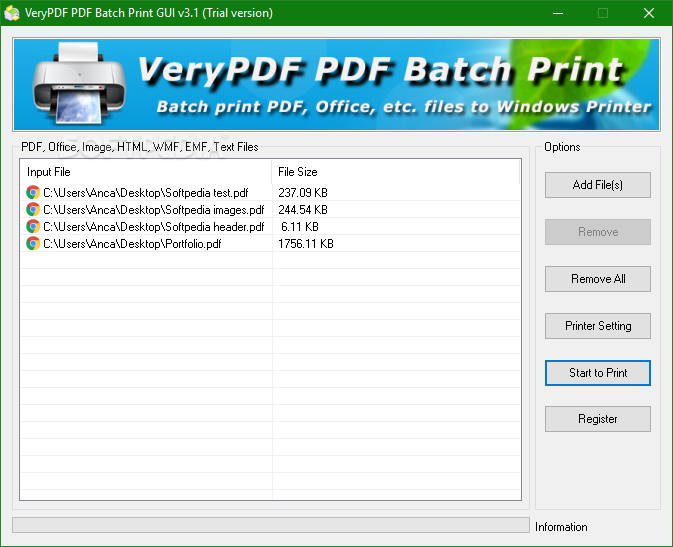Click the Chrome icon beside Softpedia images.pdf

pyautogui.click(x=33, y=210)
